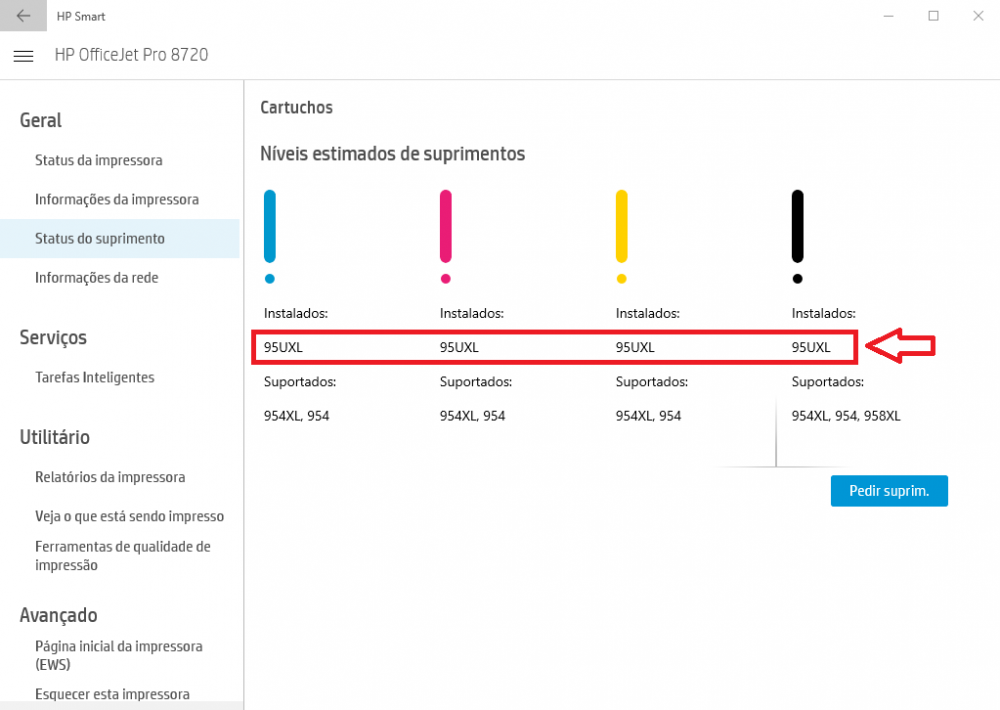Click Instalados label under cyan cartridge
Screen dimensions: 1000x710
pyautogui.click(x=296, y=313)
